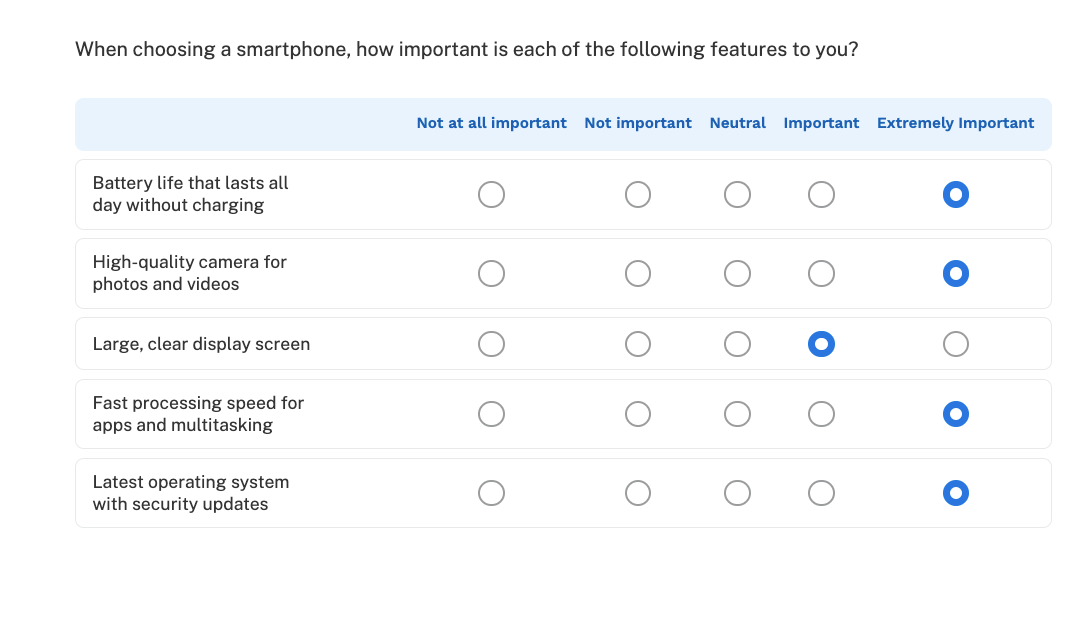Choose Not at all important for operating system
The width and height of the screenshot is (1077, 620).
coord(491,492)
